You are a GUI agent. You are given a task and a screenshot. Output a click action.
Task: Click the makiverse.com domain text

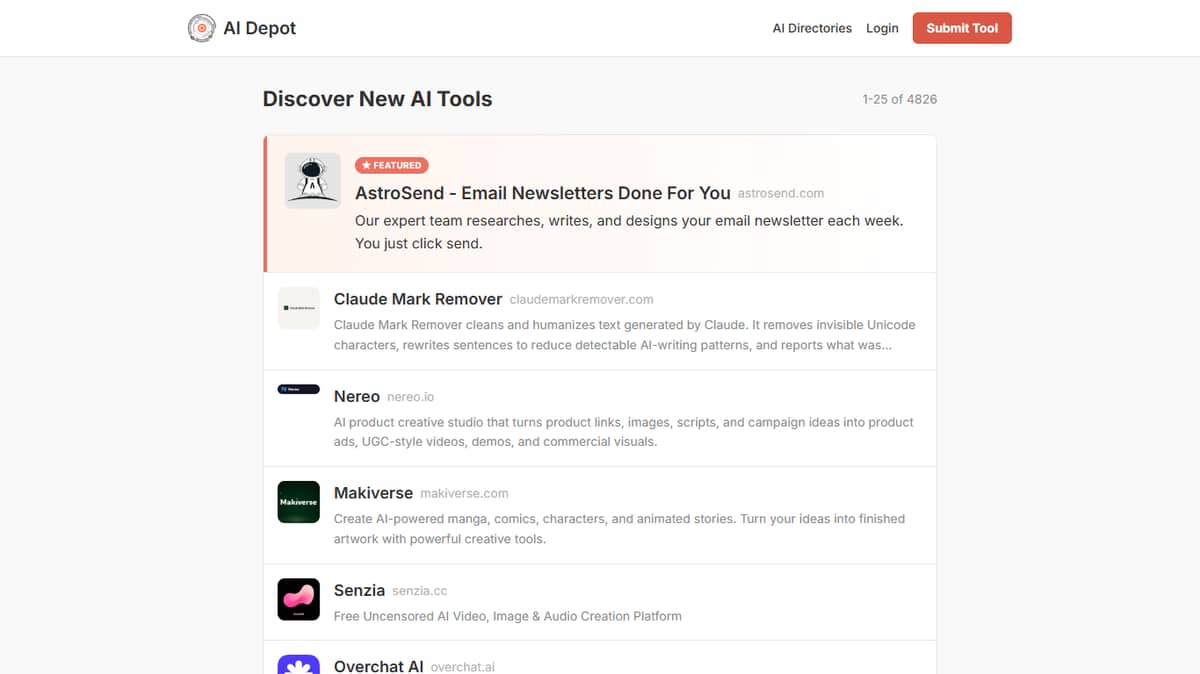[x=464, y=493]
